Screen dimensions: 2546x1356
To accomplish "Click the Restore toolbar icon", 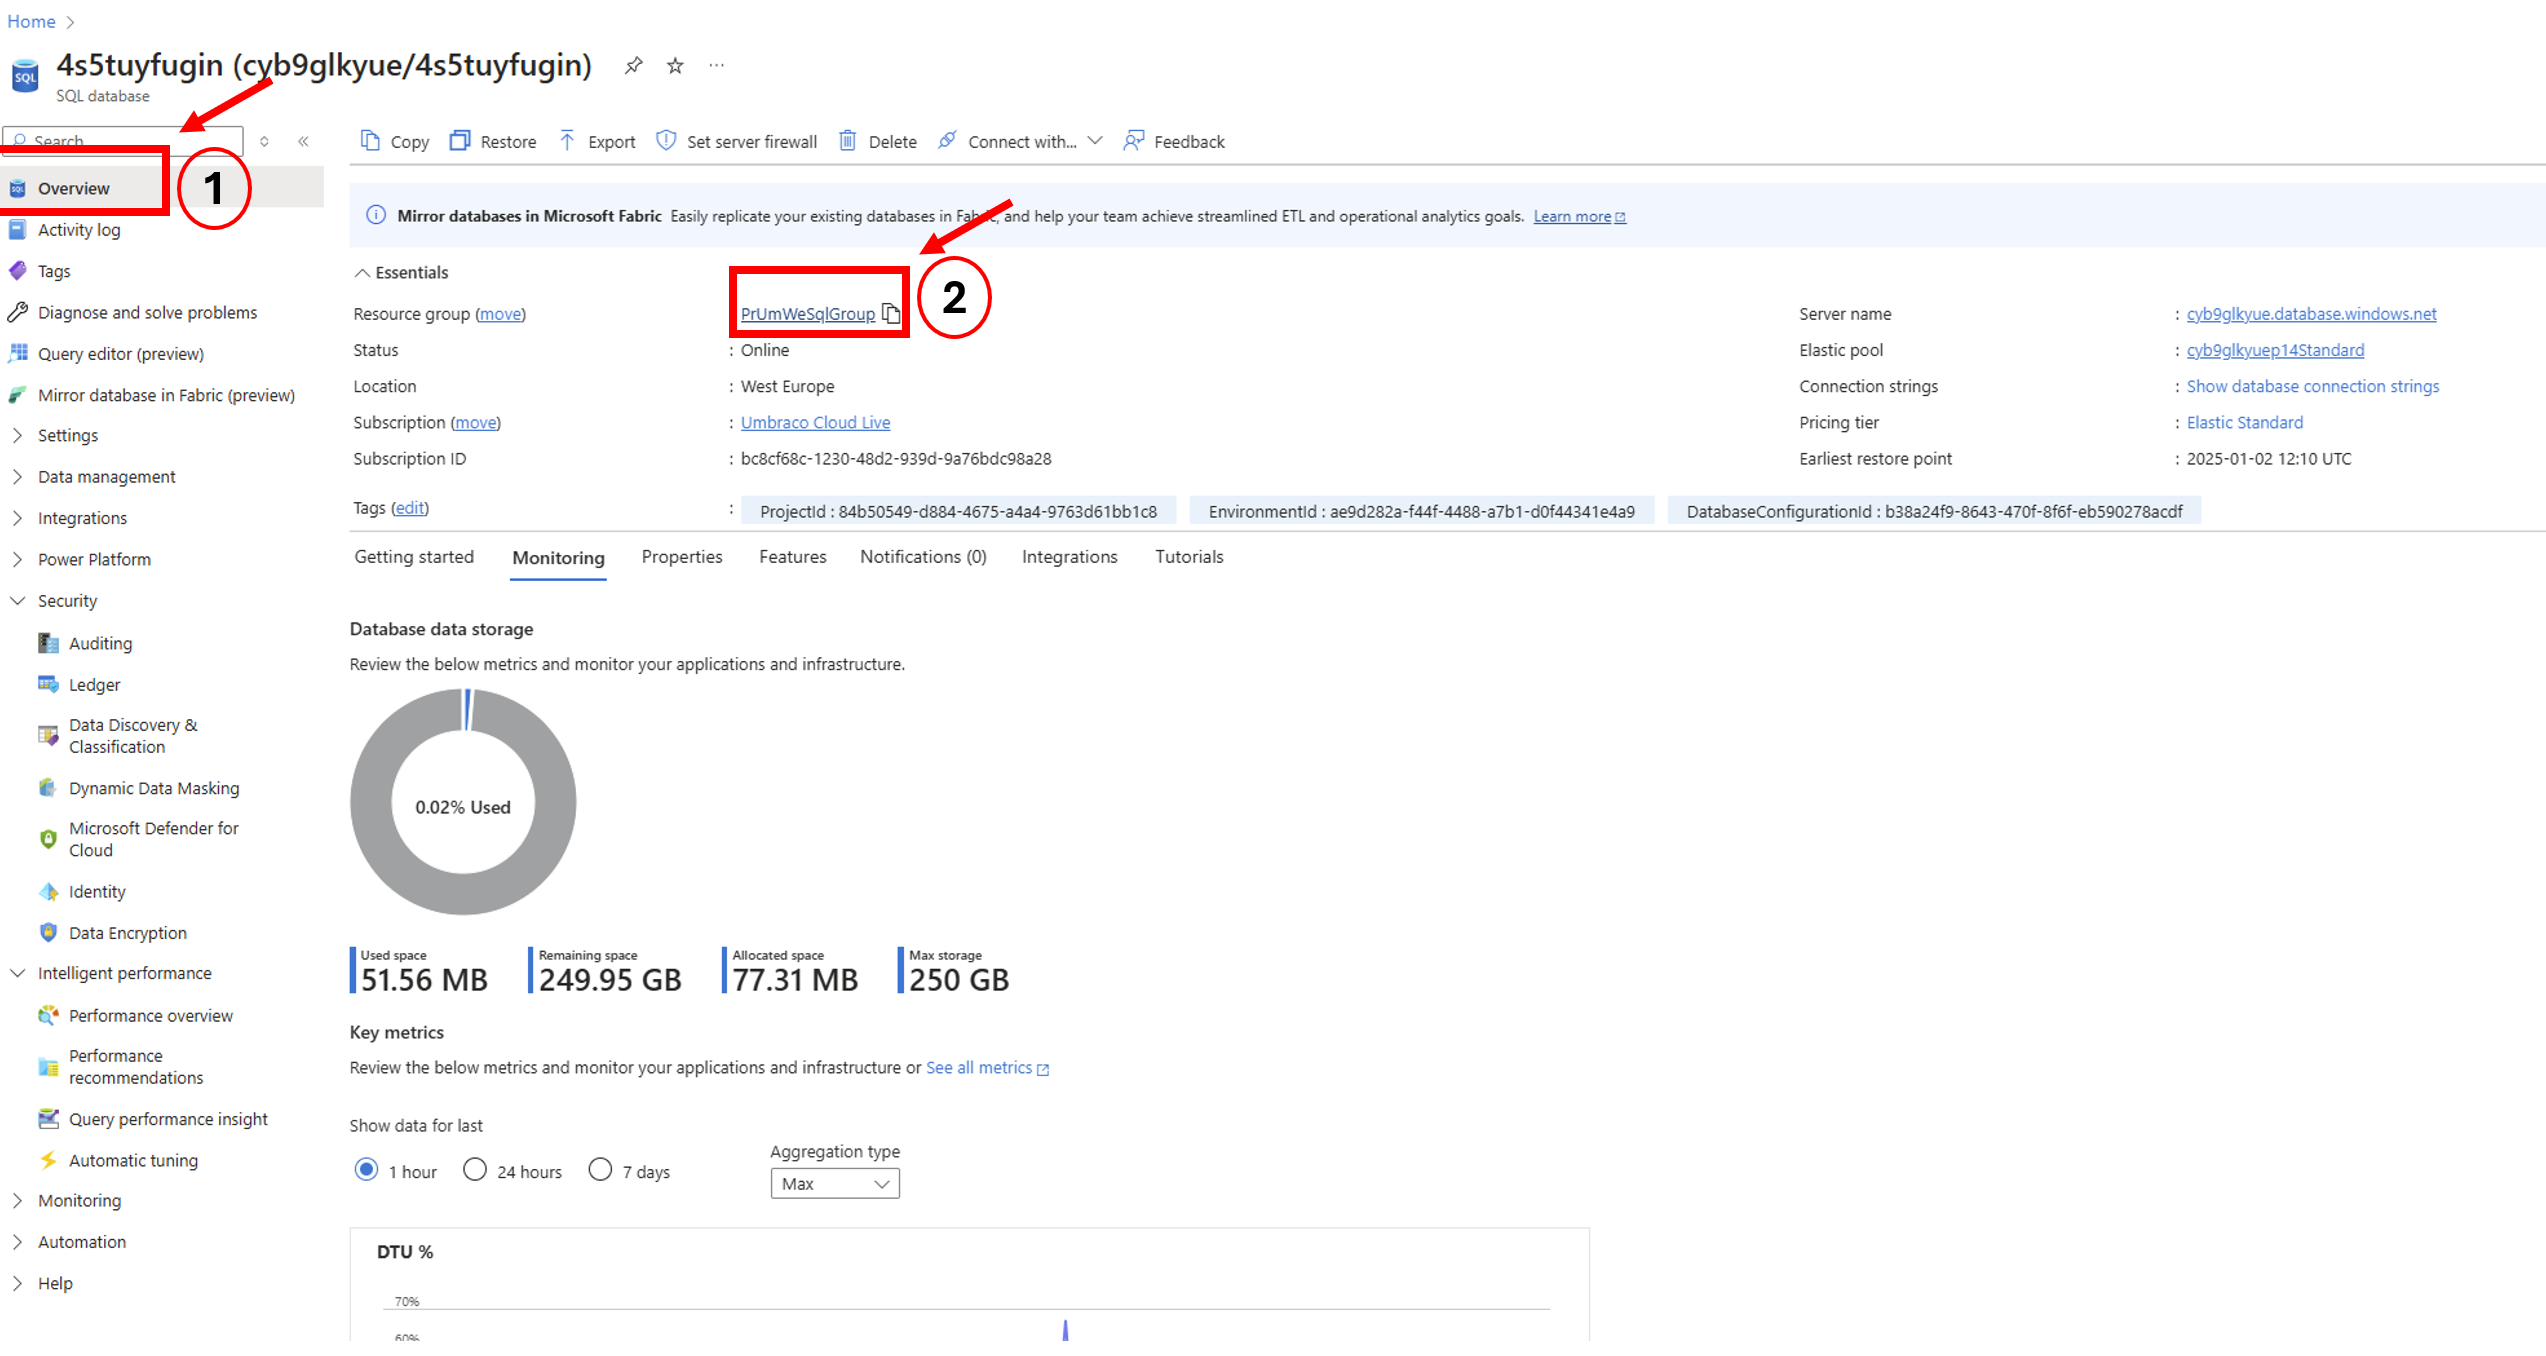I will coord(460,141).
